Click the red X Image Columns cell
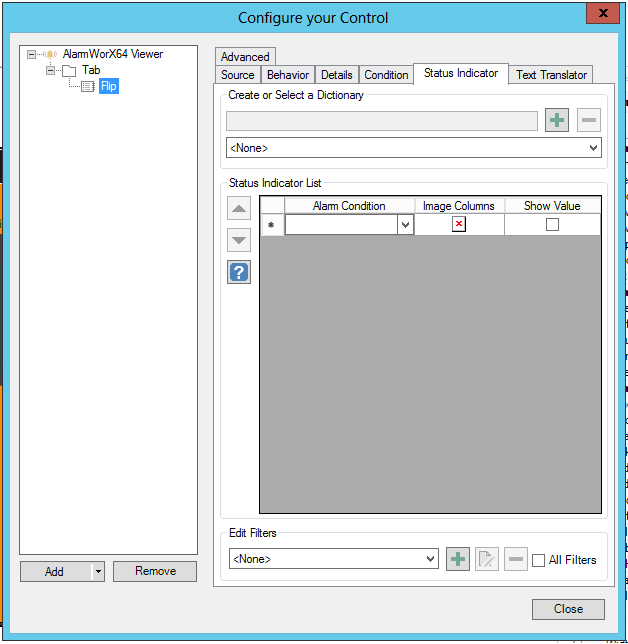This screenshot has width=628, height=644. [459, 225]
